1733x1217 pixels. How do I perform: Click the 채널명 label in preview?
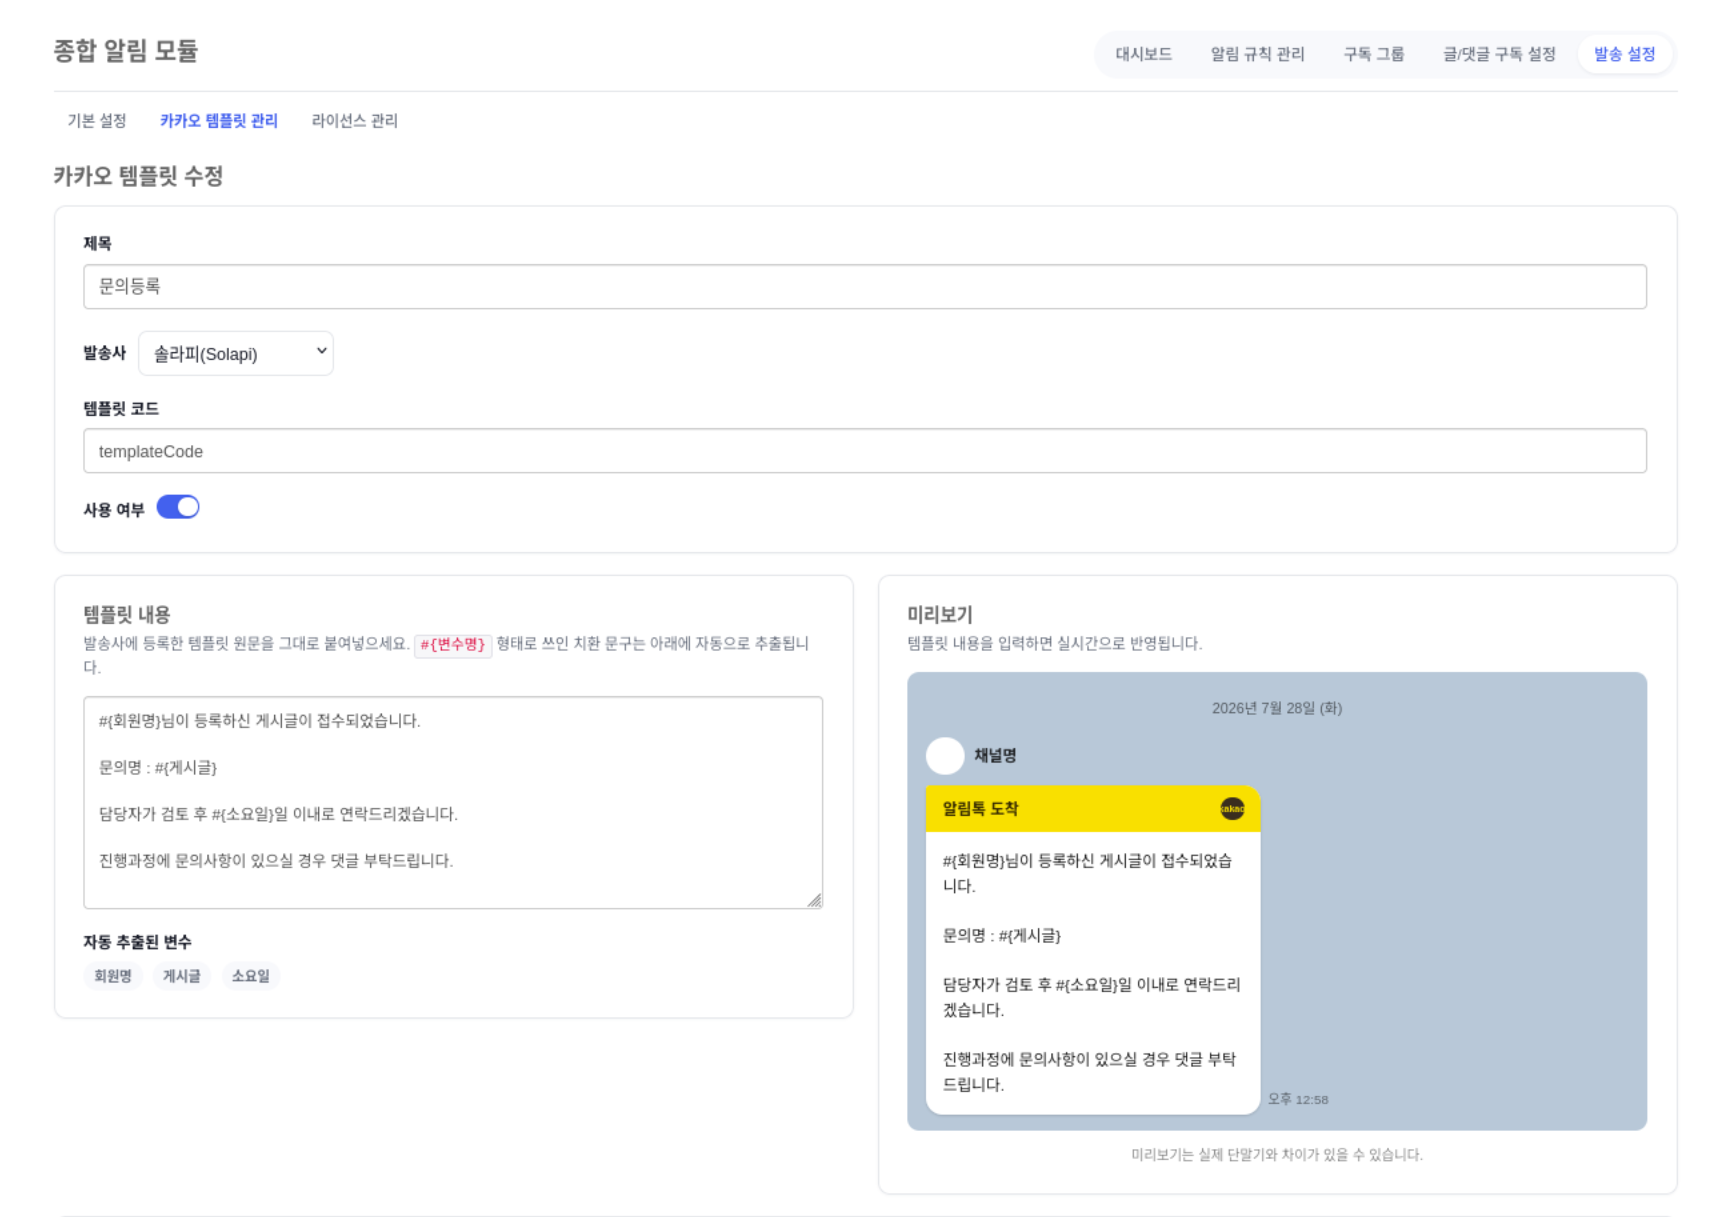pos(995,755)
